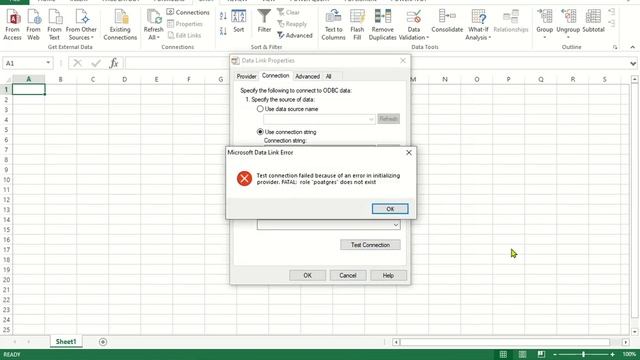Toggle the Filter funnel icon
Screen dimensions: 640x360
(264, 21)
